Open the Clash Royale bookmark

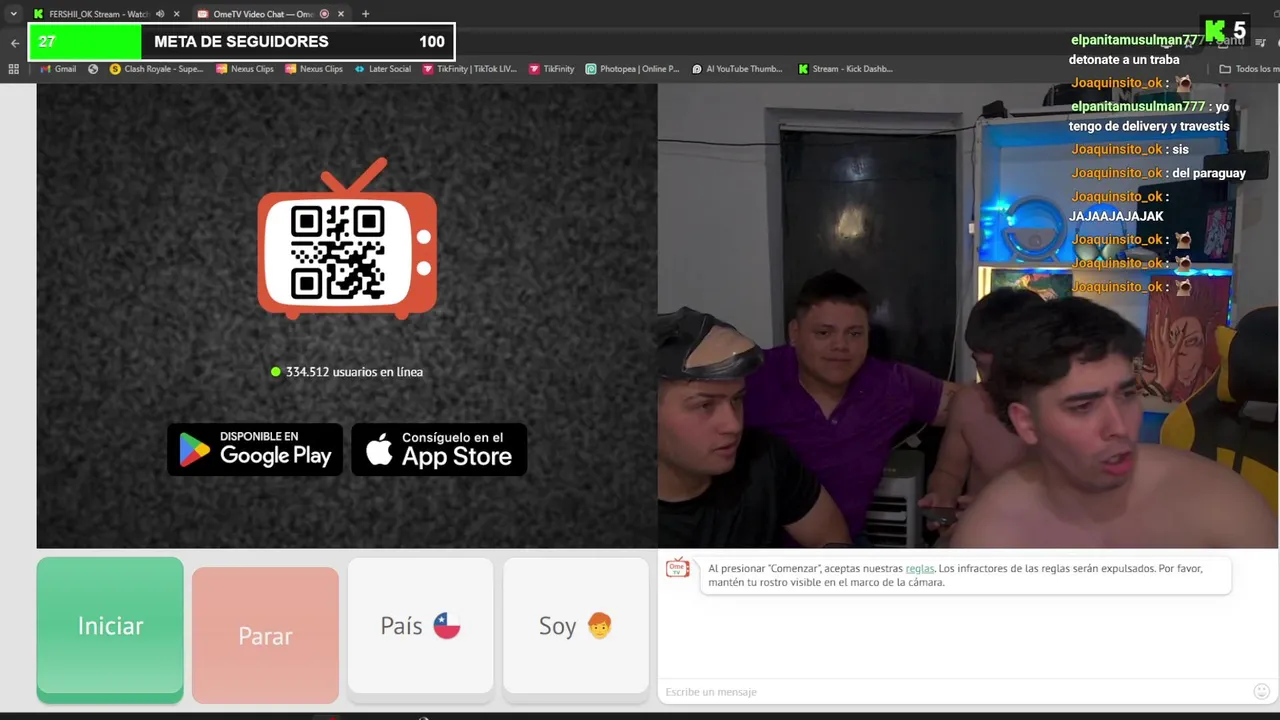coord(157,69)
